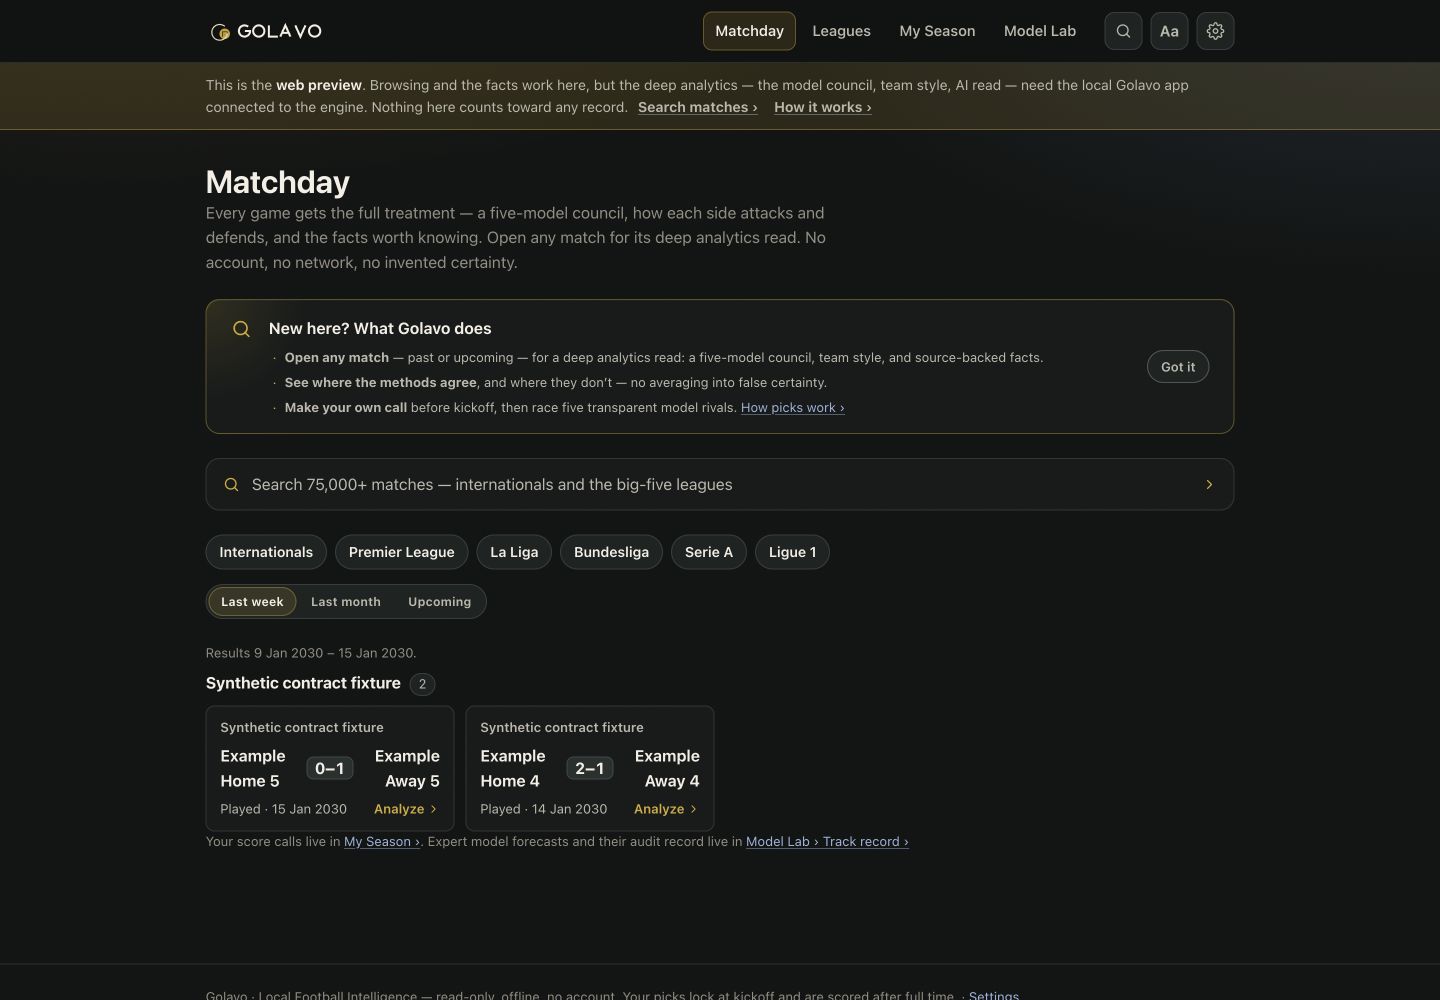Open How picks work link
Screen dimensions: 1440x1000
[792, 408]
